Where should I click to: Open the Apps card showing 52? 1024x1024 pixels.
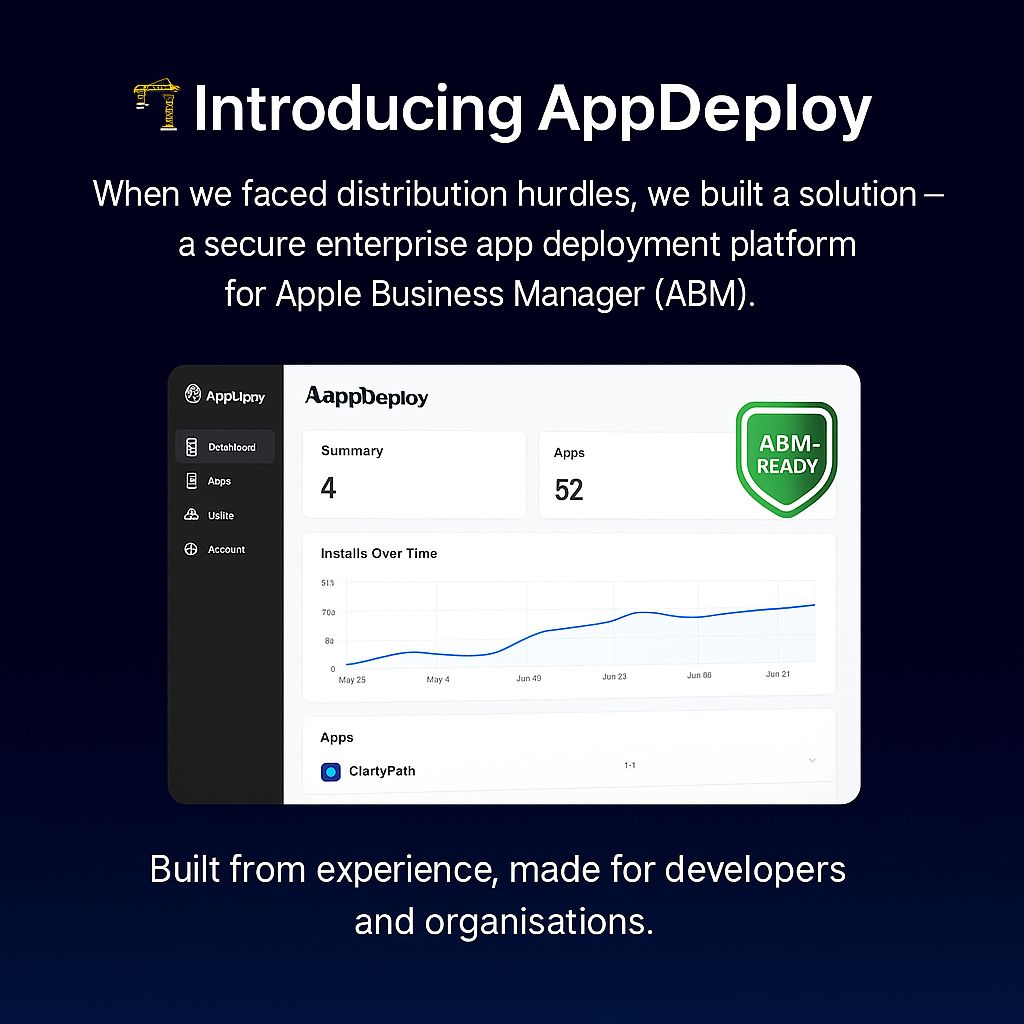pyautogui.click(x=630, y=475)
